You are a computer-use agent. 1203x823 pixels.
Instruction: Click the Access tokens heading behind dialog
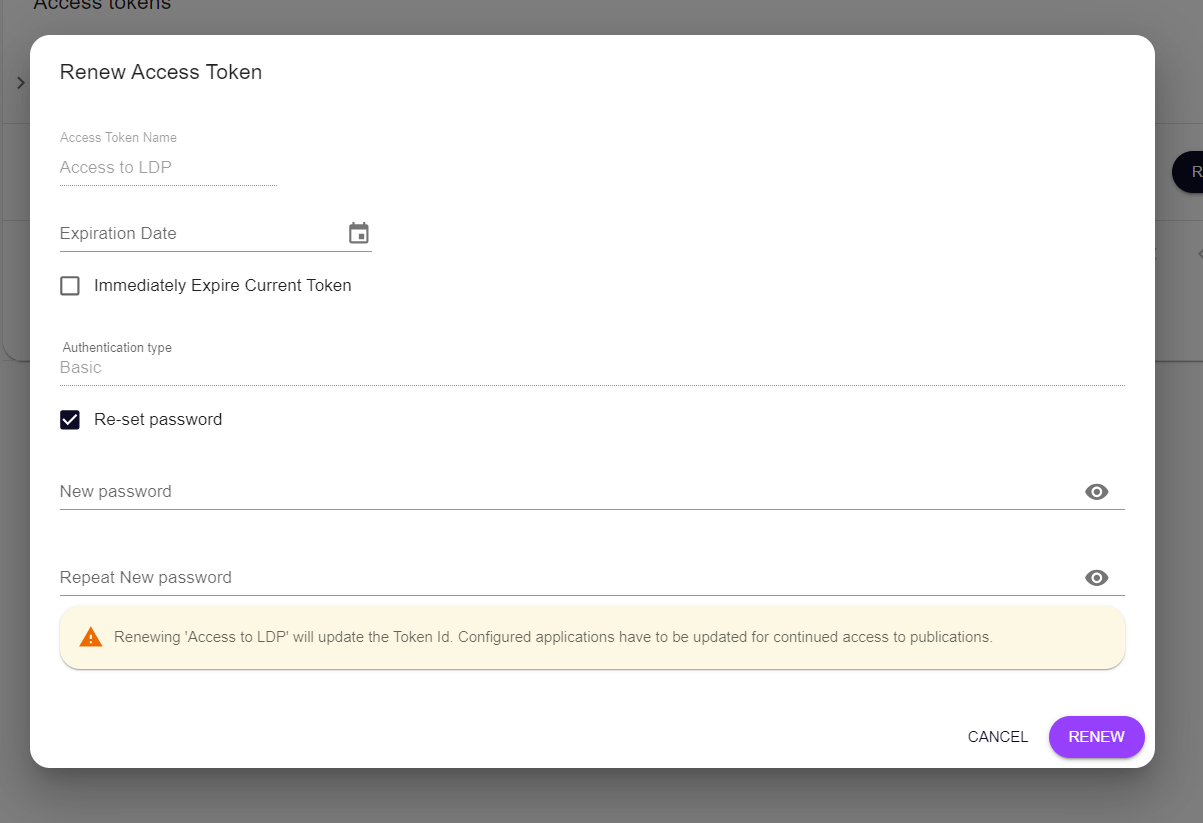click(x=102, y=6)
